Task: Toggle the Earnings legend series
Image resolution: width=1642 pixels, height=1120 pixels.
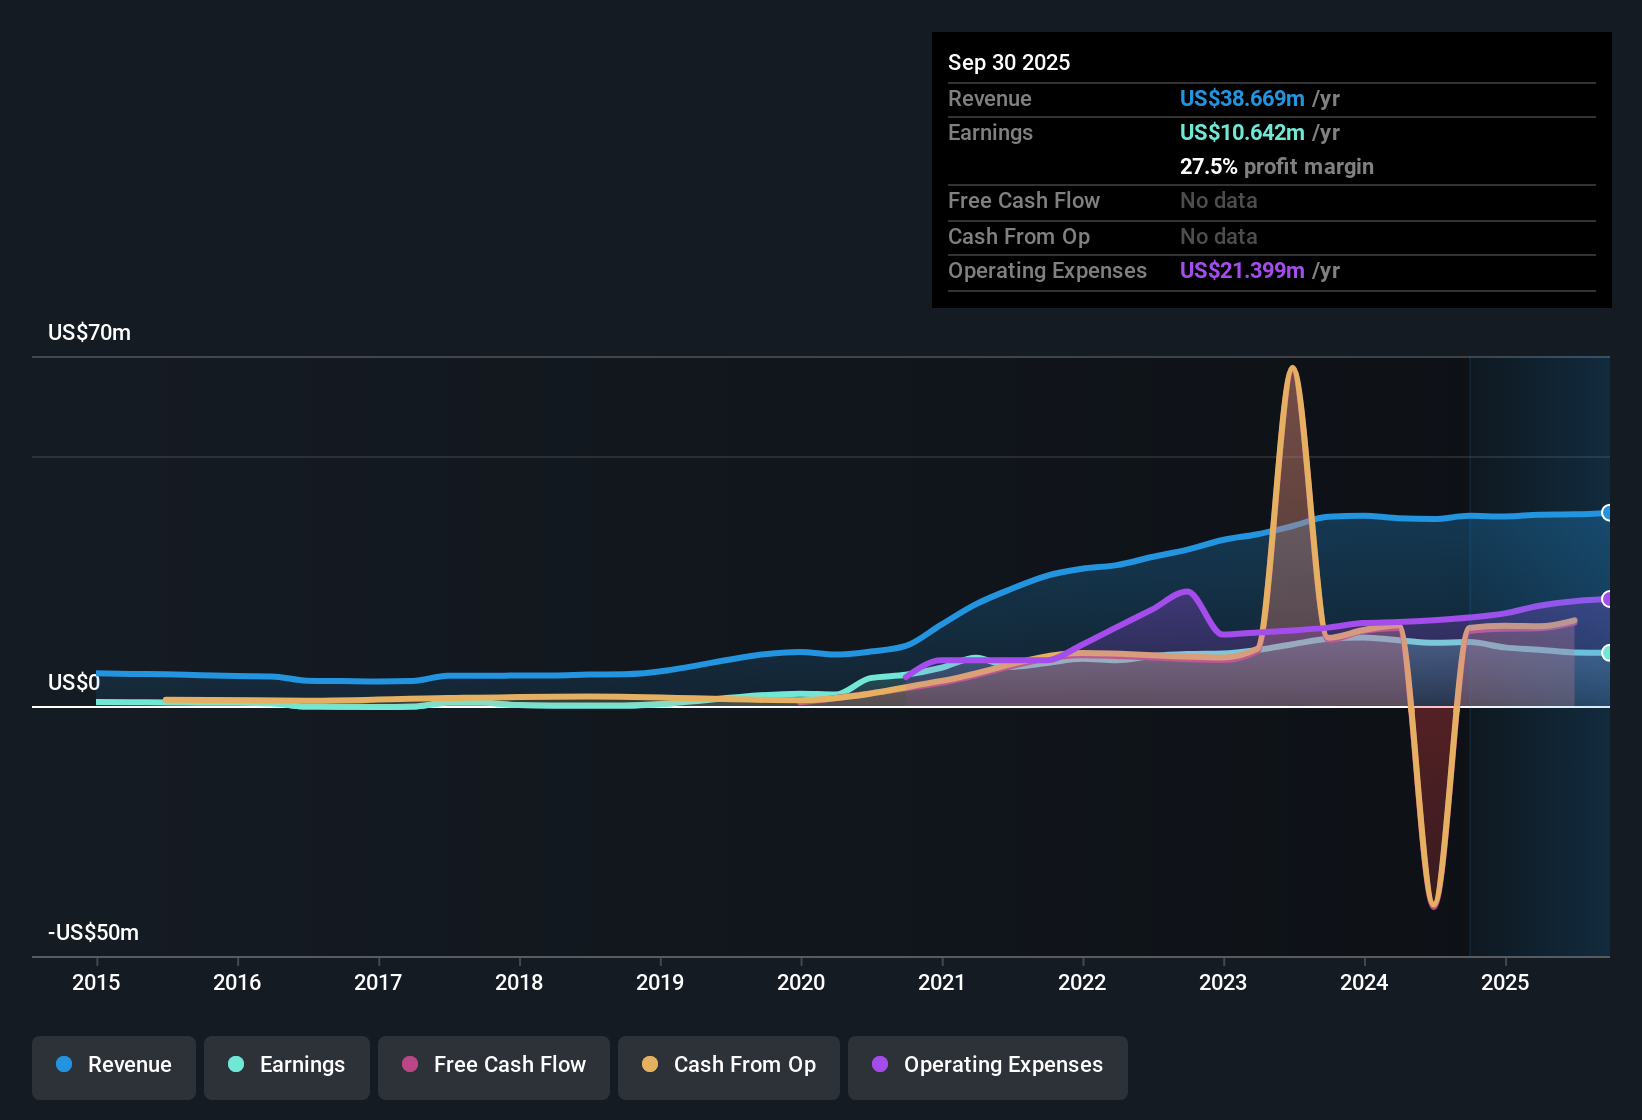Action: [x=287, y=1067]
